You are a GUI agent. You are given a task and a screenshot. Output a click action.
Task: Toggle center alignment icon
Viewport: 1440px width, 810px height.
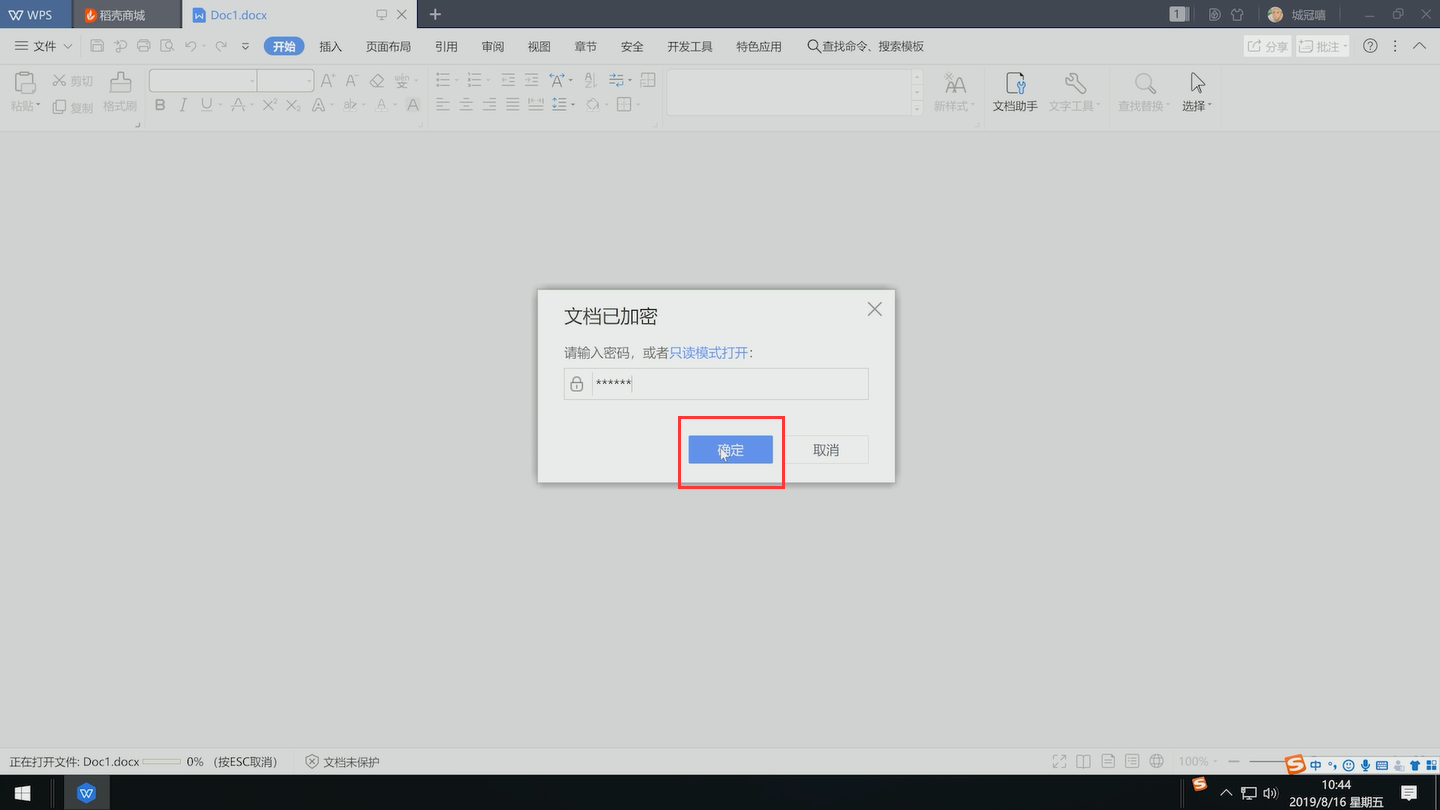pos(466,105)
